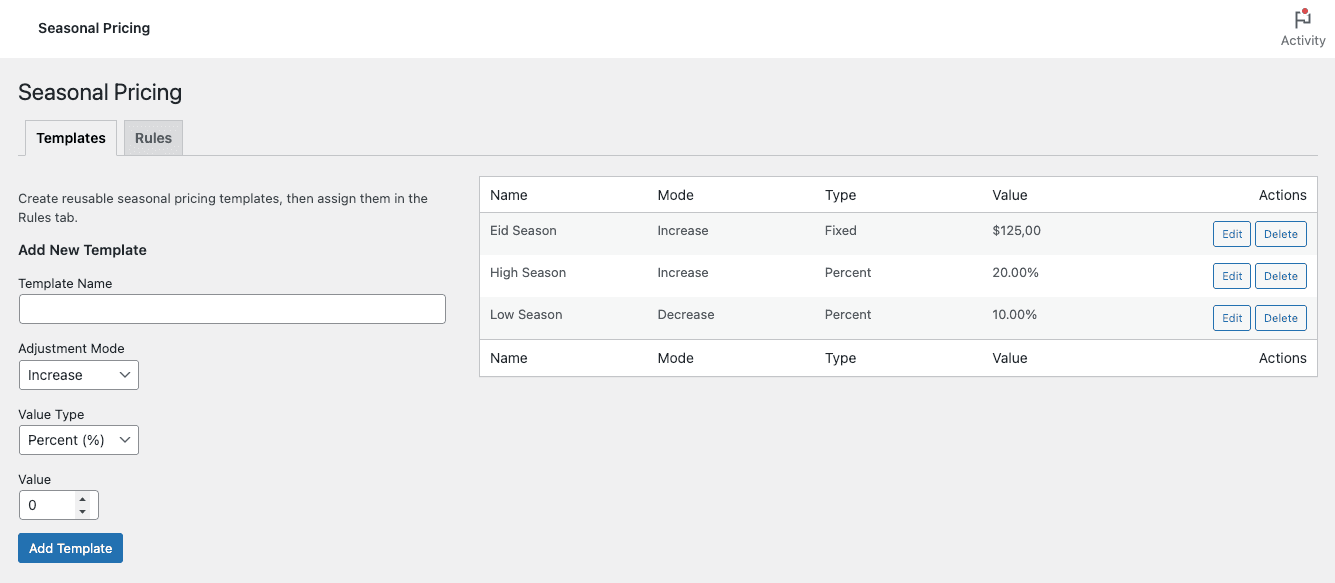Select the Templates tab

[71, 138]
